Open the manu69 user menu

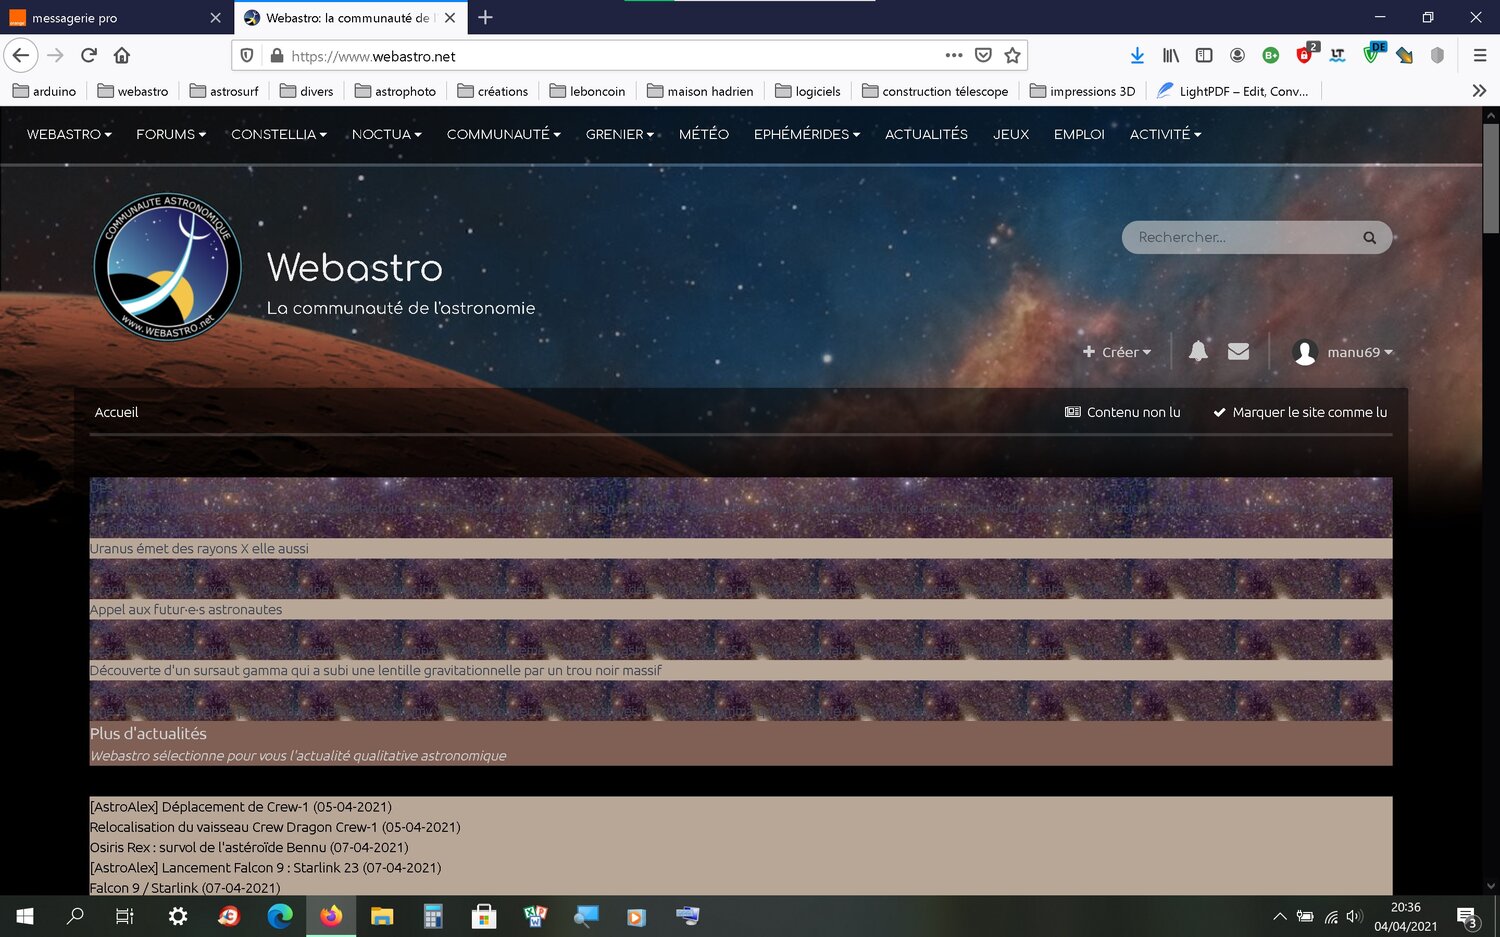(1342, 352)
